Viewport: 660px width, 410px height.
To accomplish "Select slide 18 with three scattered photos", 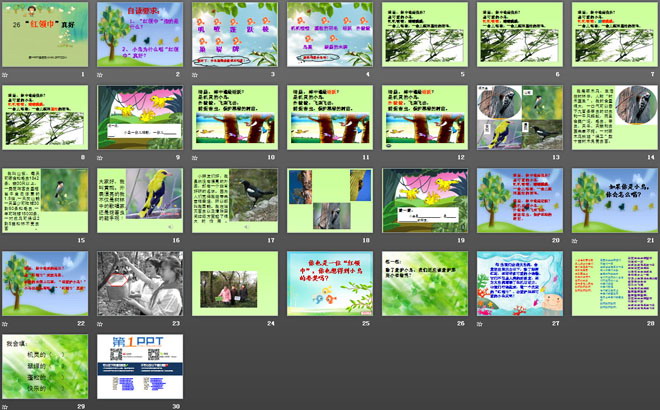I will (x=329, y=200).
